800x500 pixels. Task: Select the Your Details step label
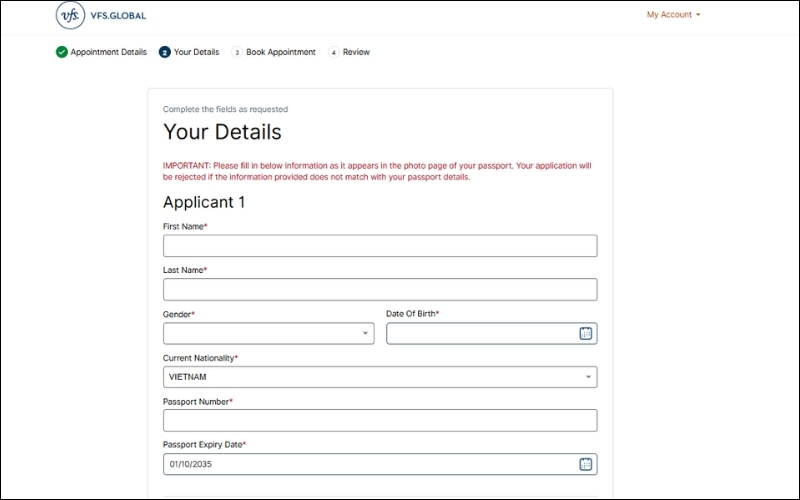coord(196,52)
